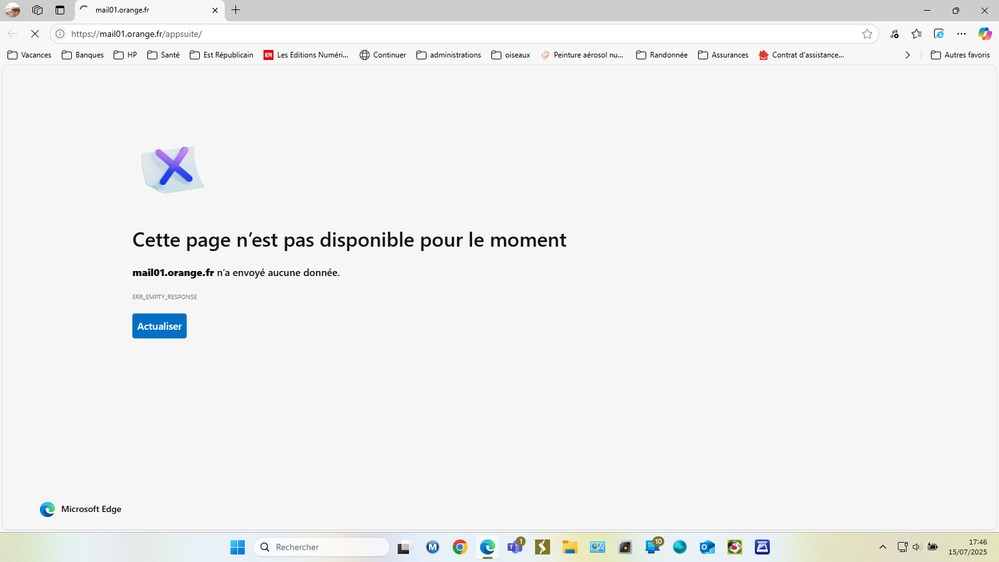Open the Est Républicain bookmarks folder

point(222,55)
